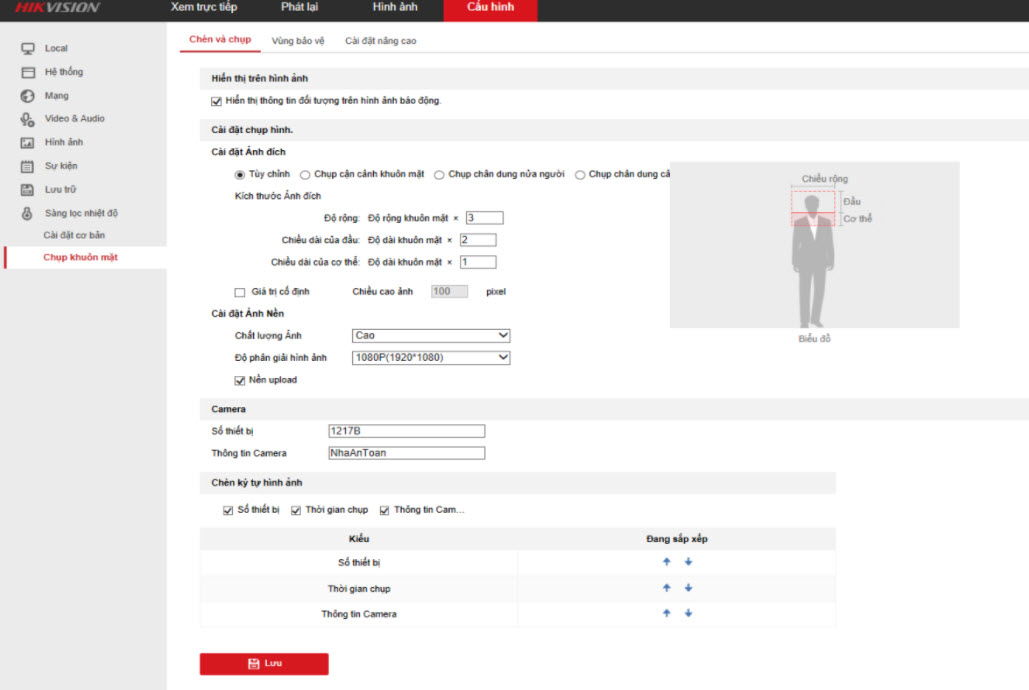Image resolution: width=1029 pixels, height=690 pixels.
Task: Move Thông tin Camera row up
Action: [x=666, y=613]
